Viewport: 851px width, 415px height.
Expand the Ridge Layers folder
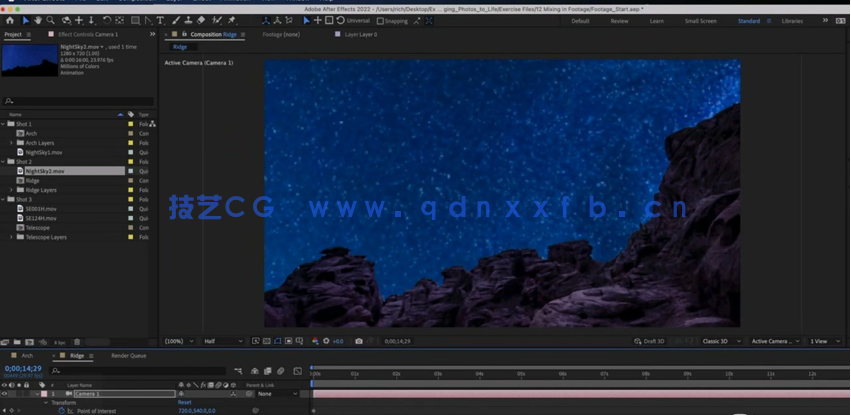click(11, 190)
